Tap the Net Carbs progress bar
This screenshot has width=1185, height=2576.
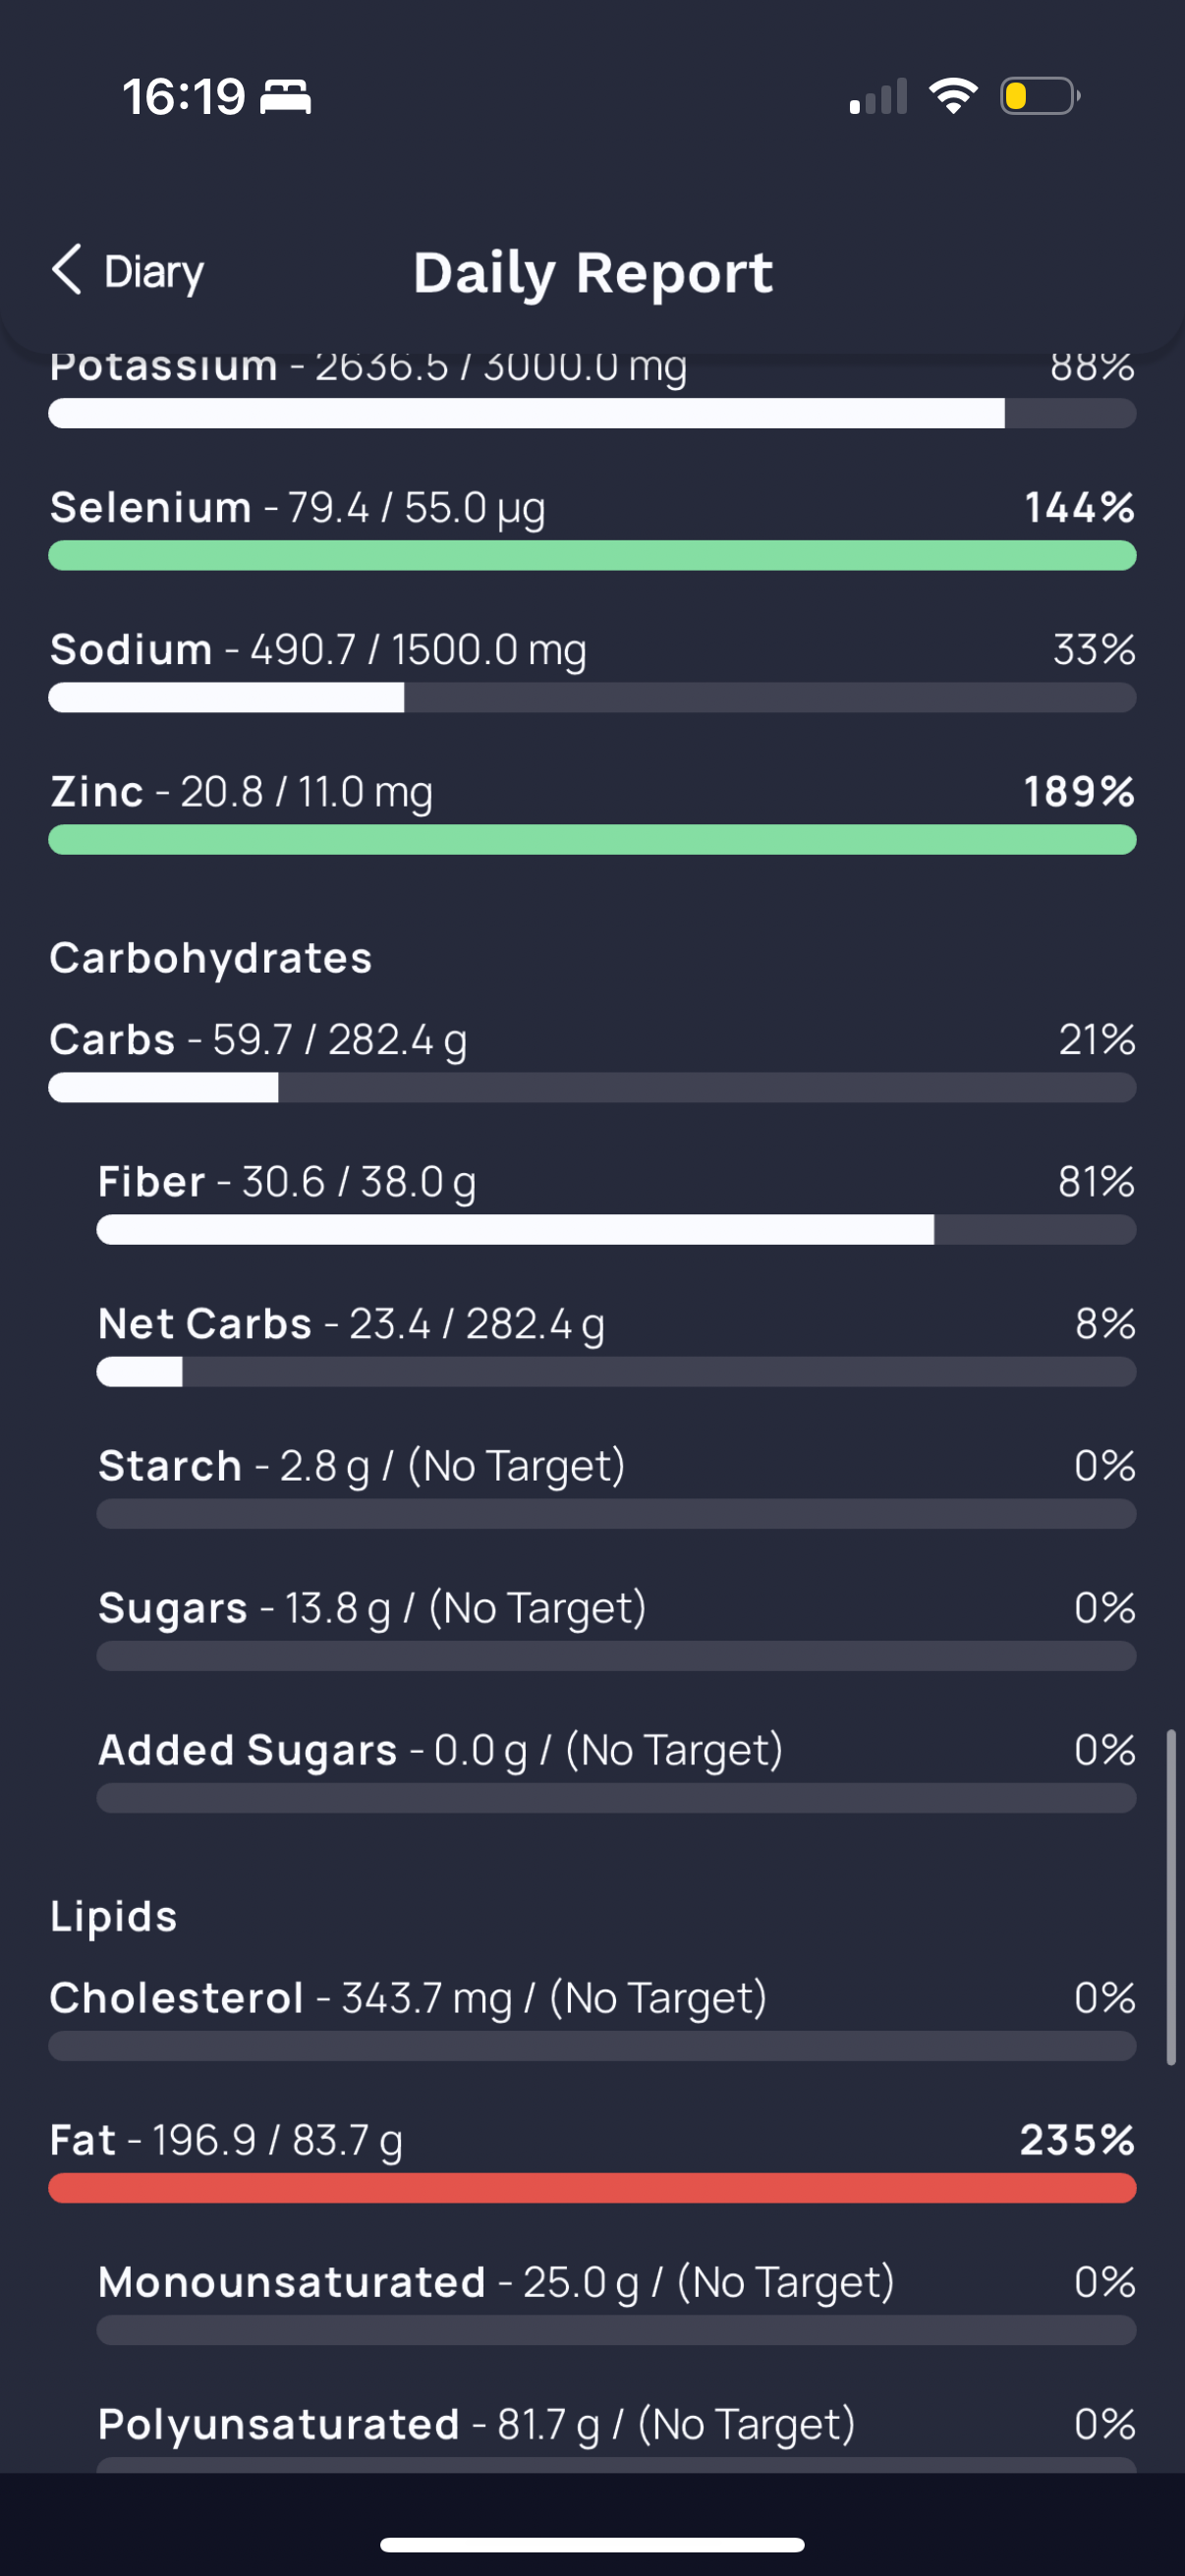(616, 1372)
